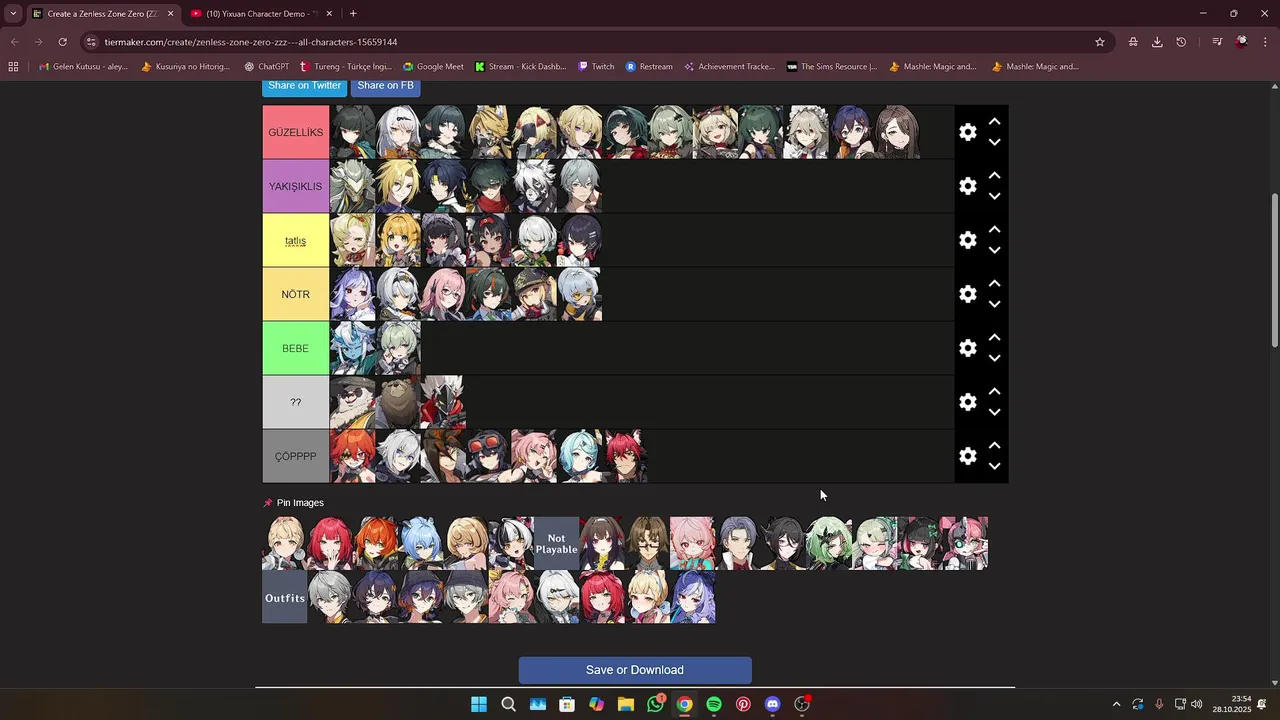Open the Google Meet bookmark
Screen dimensions: 1280x720
click(x=433, y=67)
